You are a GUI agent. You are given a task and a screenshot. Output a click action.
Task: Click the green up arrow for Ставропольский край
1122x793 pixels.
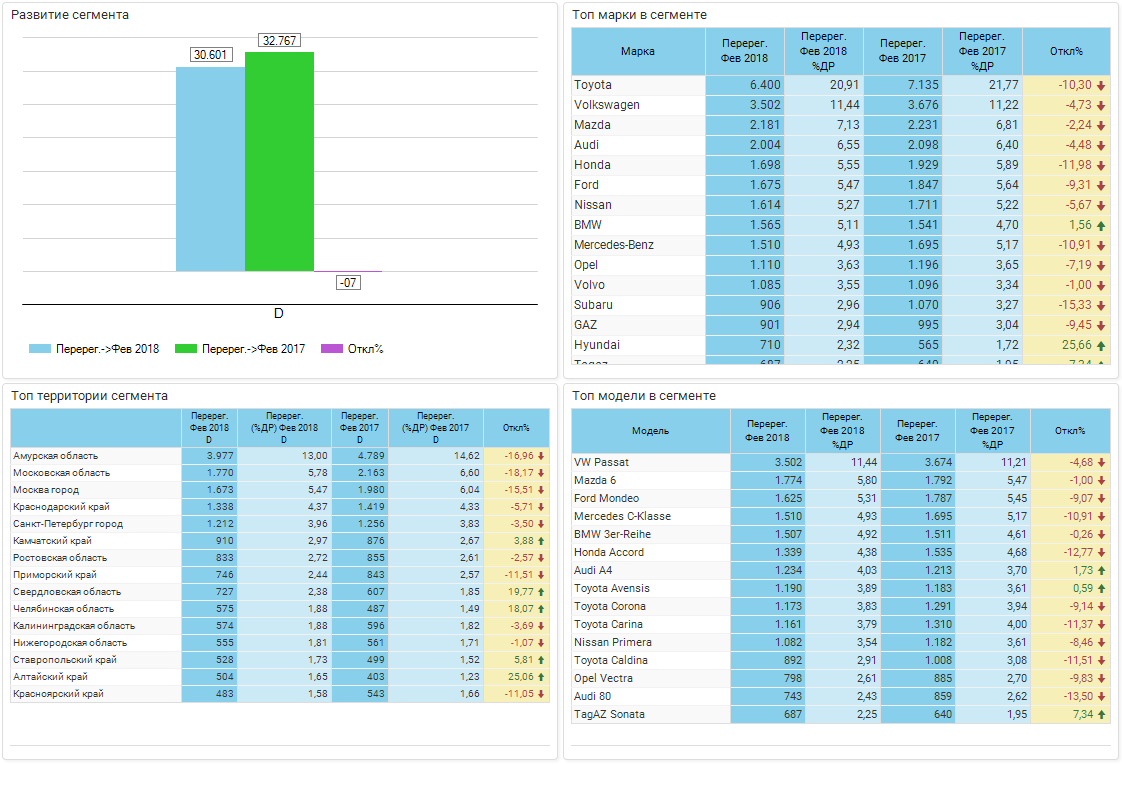(541, 660)
